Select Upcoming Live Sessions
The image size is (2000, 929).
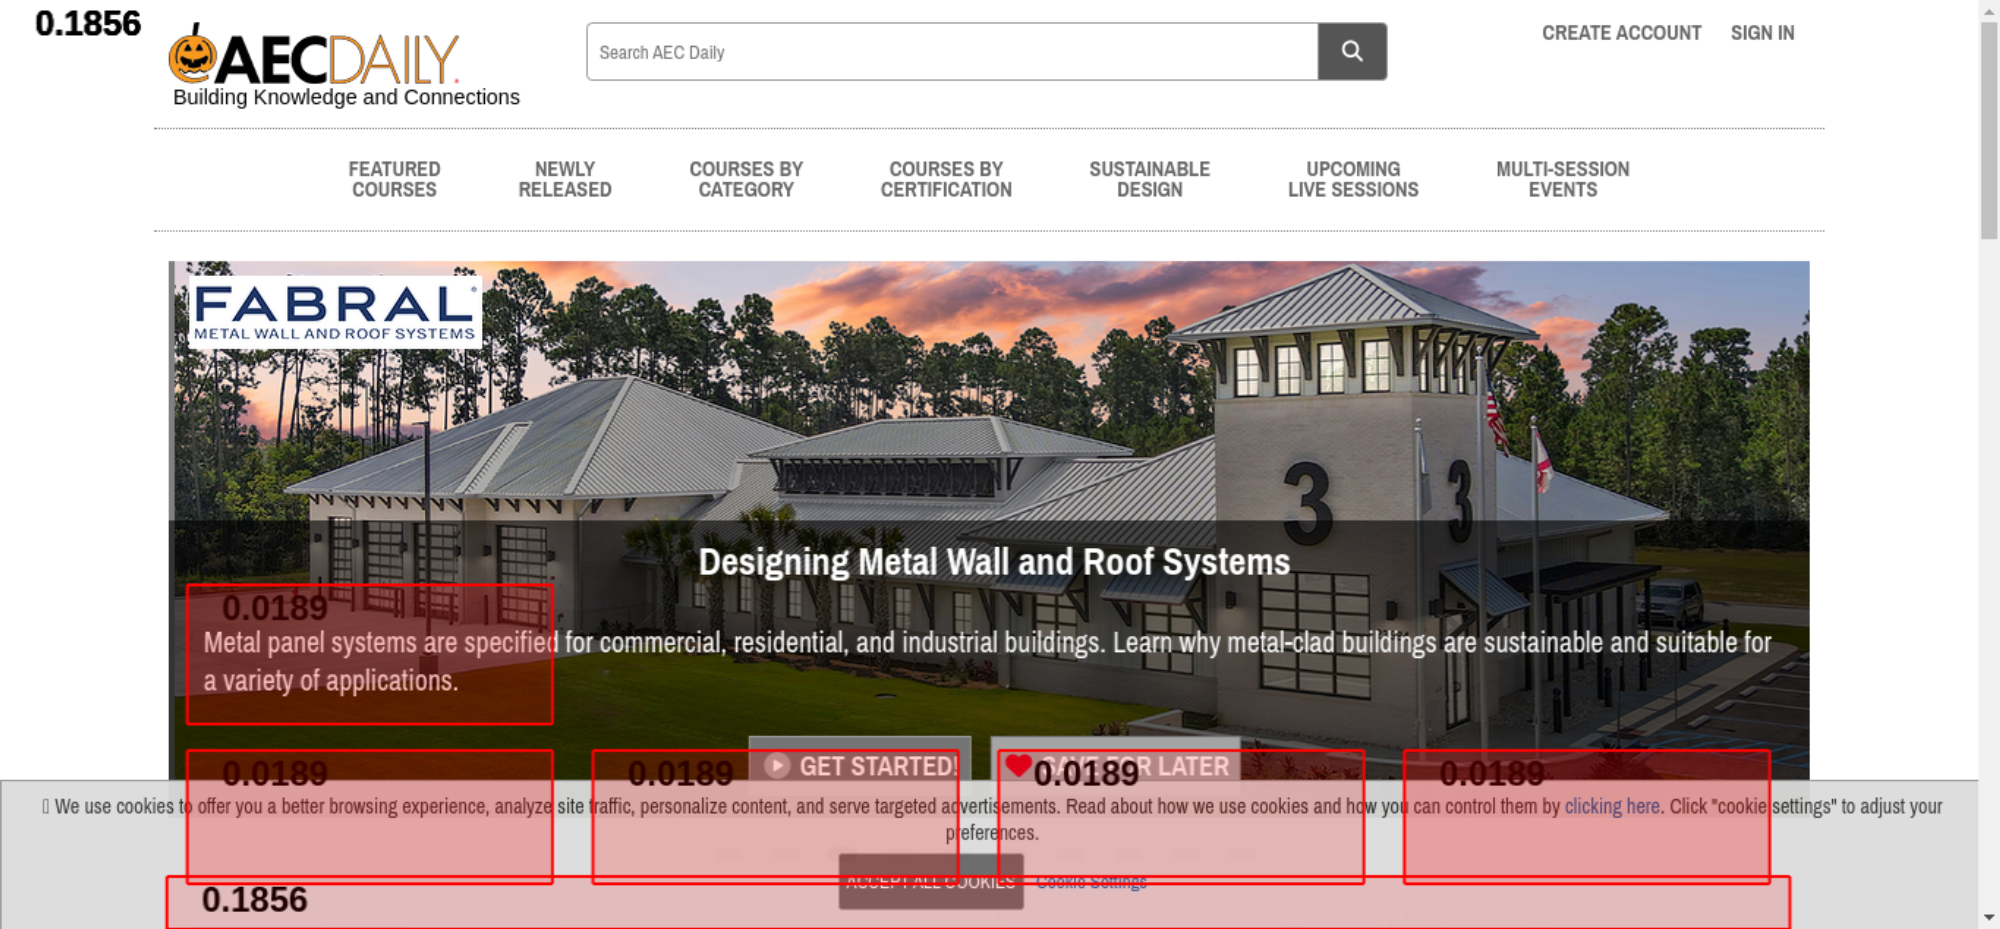[1353, 180]
